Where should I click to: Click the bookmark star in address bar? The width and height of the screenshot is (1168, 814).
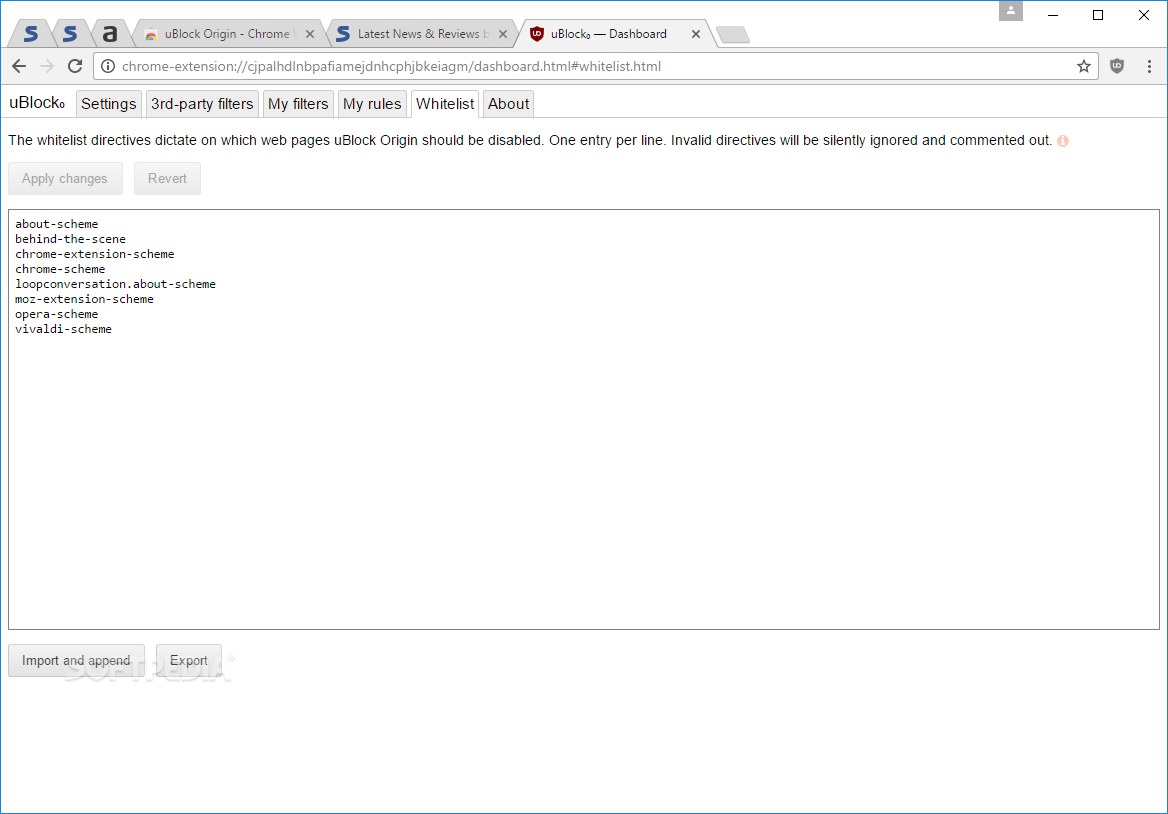click(1084, 66)
